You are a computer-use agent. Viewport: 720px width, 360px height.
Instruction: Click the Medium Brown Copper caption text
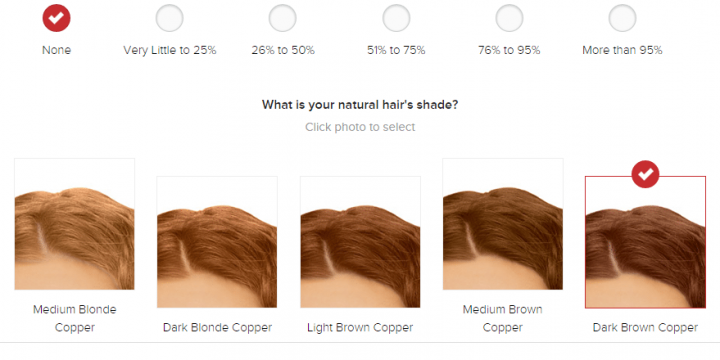(x=503, y=318)
